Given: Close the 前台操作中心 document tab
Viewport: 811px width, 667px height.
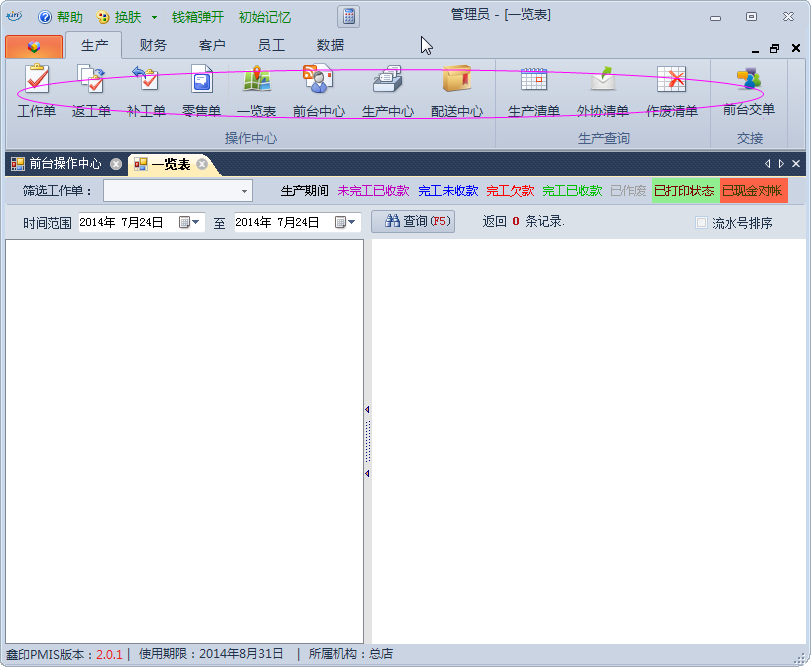Looking at the screenshot, I should pyautogui.click(x=116, y=164).
